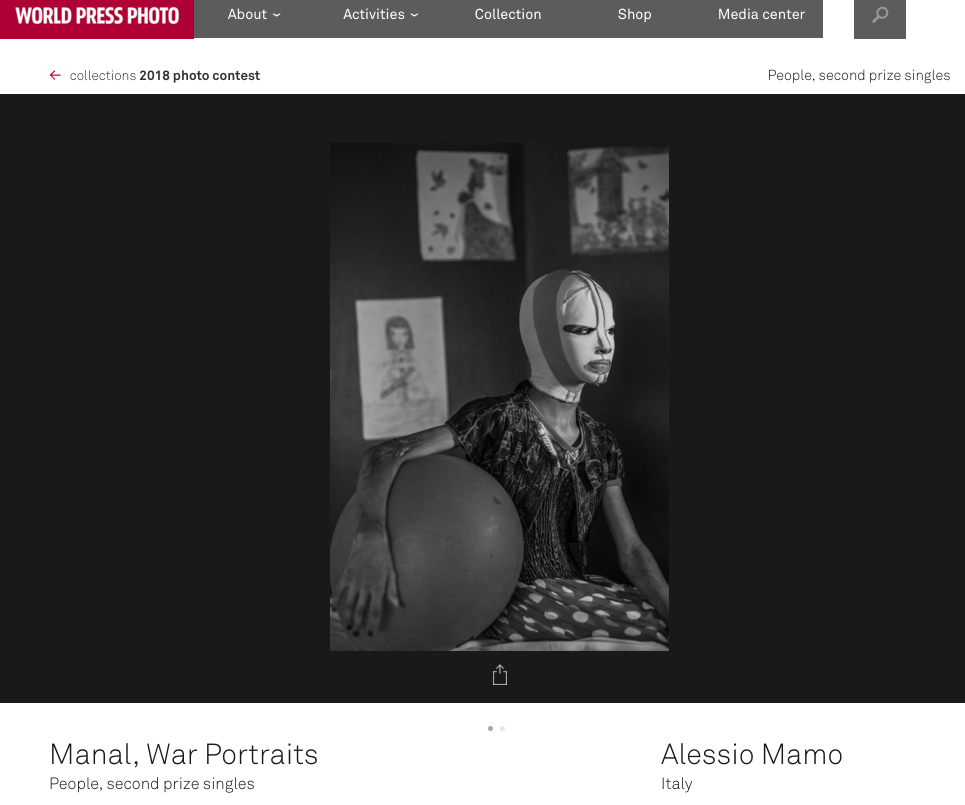965x805 pixels.
Task: Open the Activities menu
Action: coord(374,14)
